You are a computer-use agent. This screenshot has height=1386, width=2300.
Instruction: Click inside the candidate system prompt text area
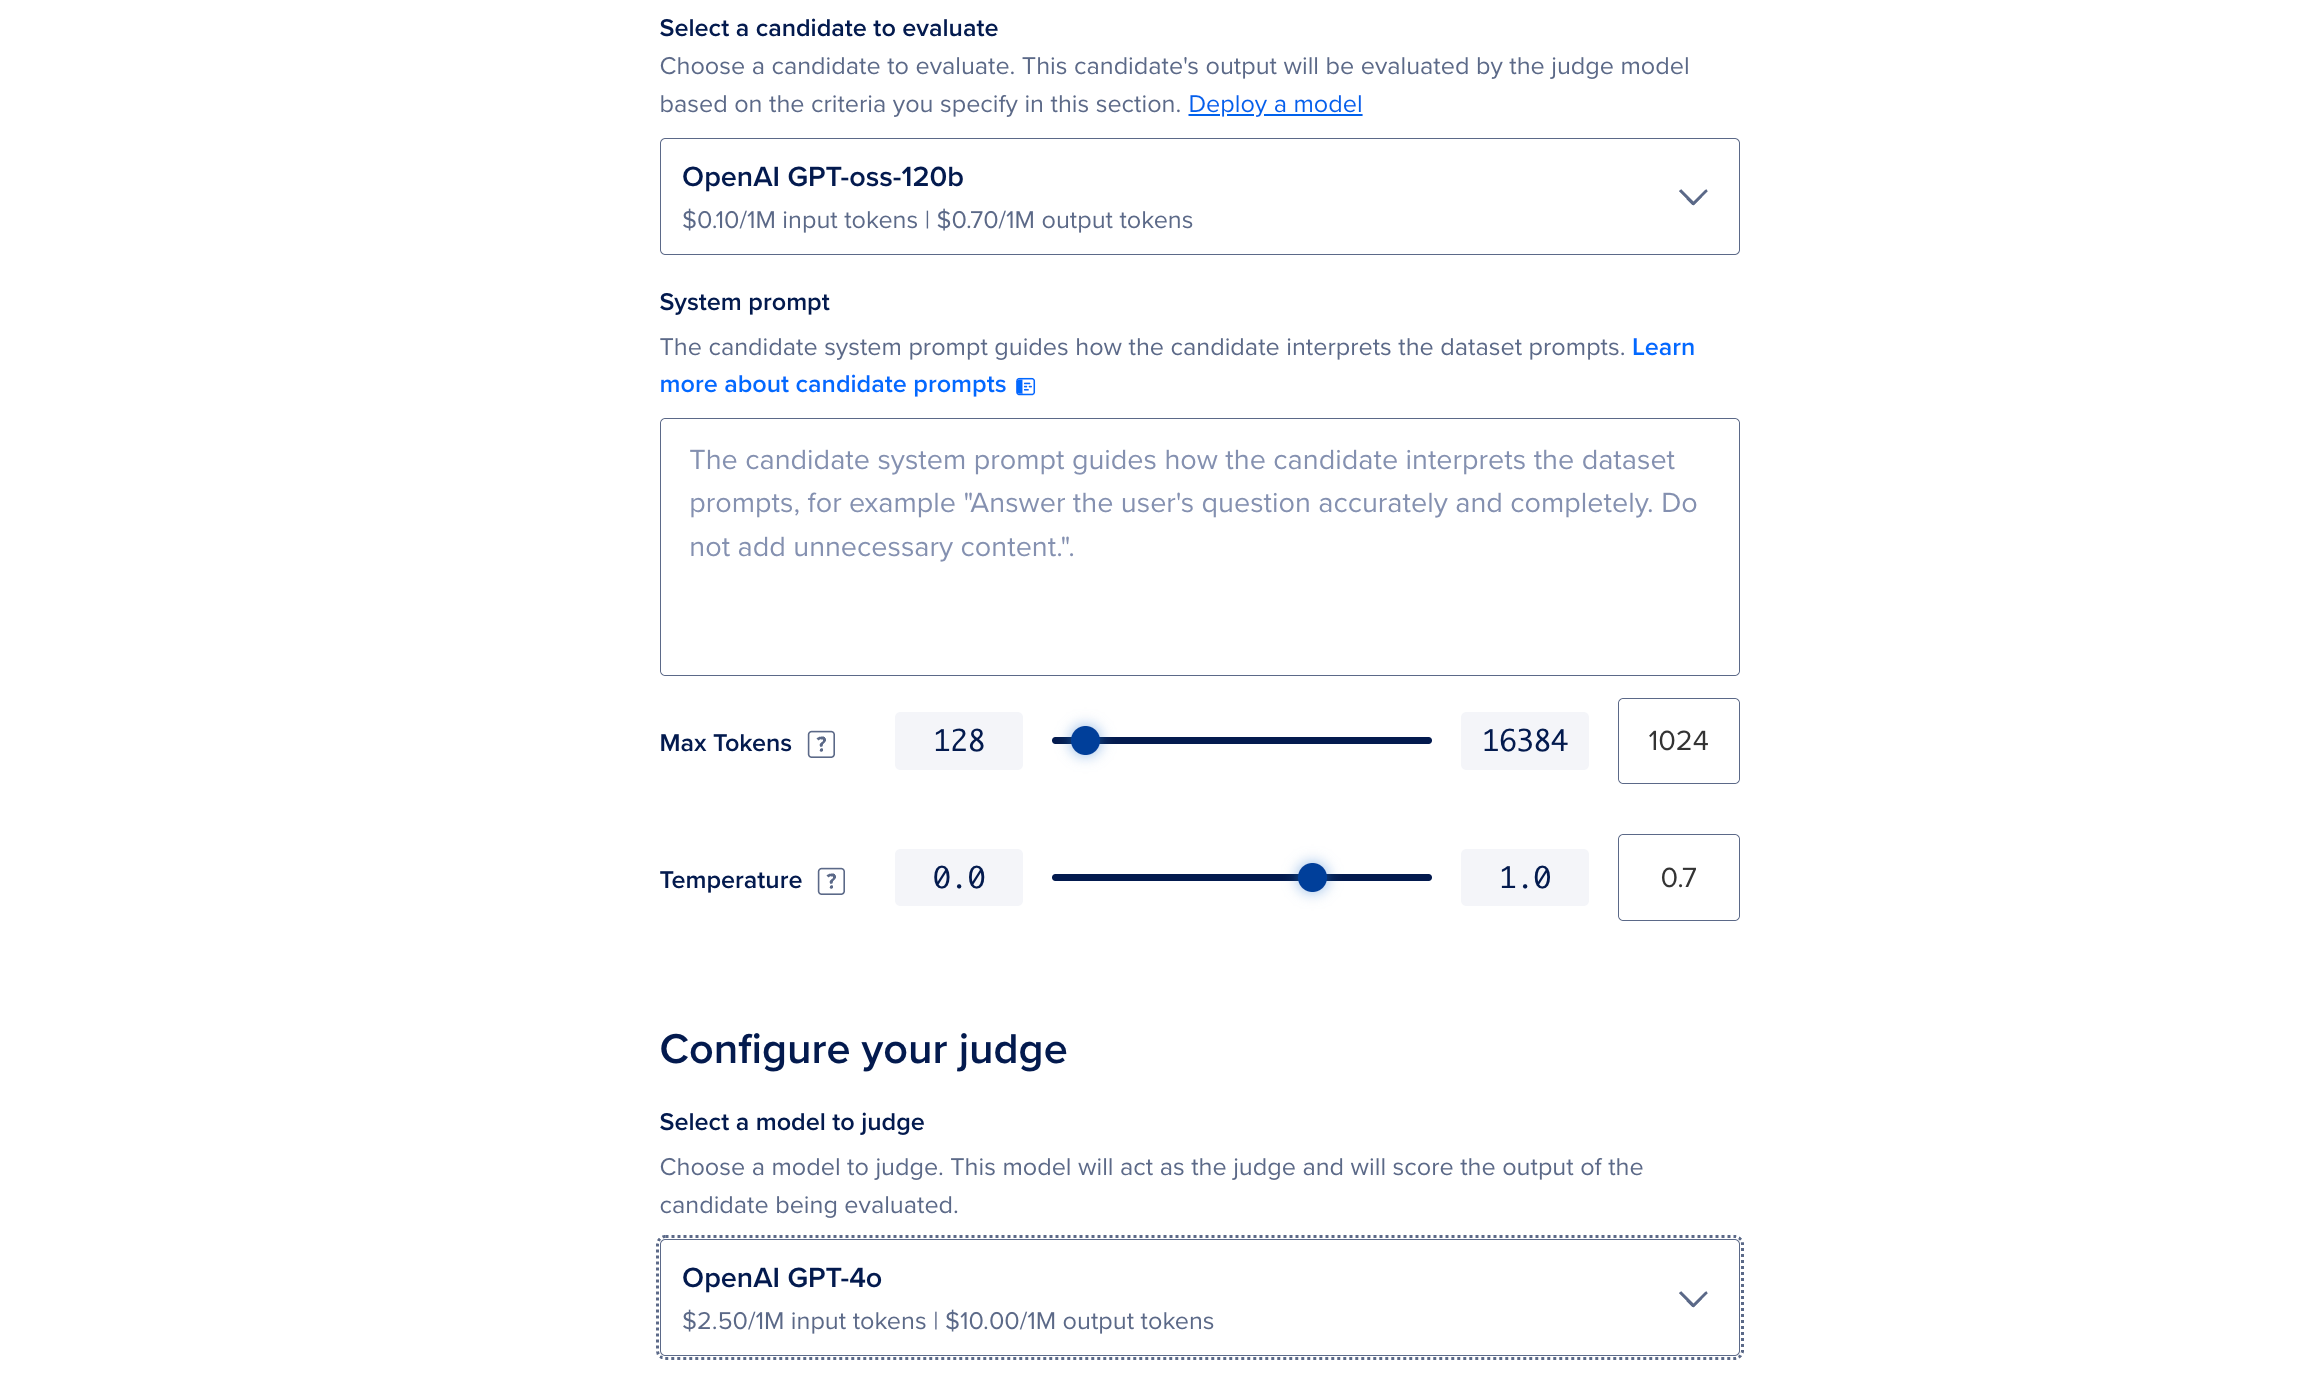[x=1199, y=547]
